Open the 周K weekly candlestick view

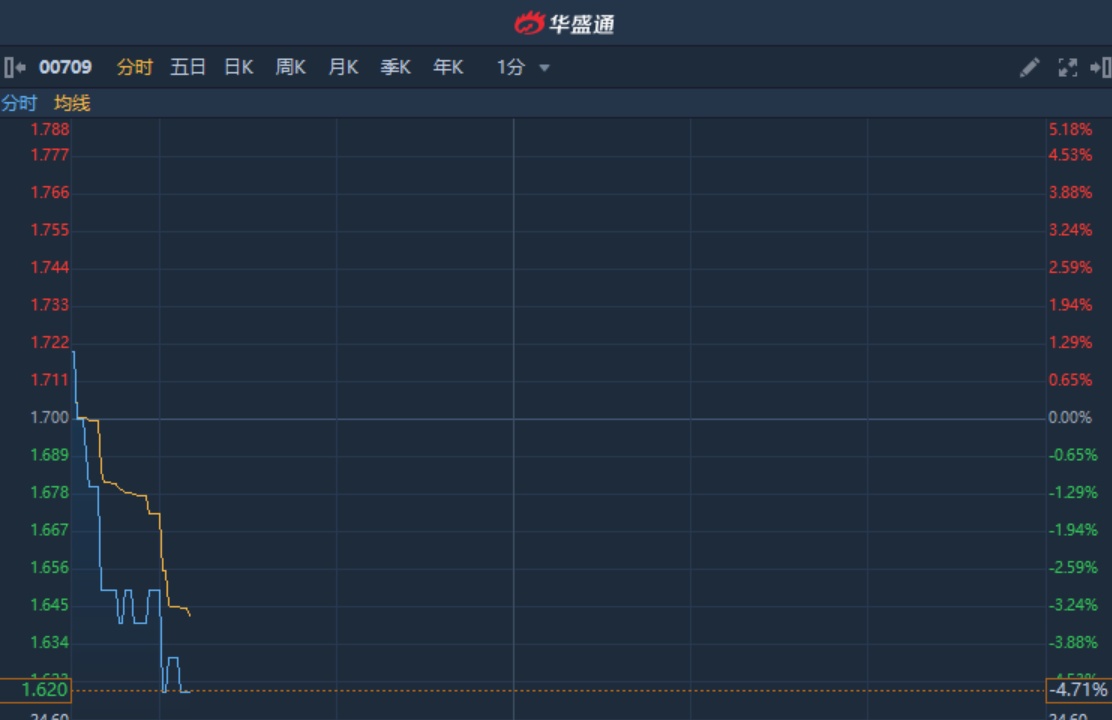(x=291, y=68)
